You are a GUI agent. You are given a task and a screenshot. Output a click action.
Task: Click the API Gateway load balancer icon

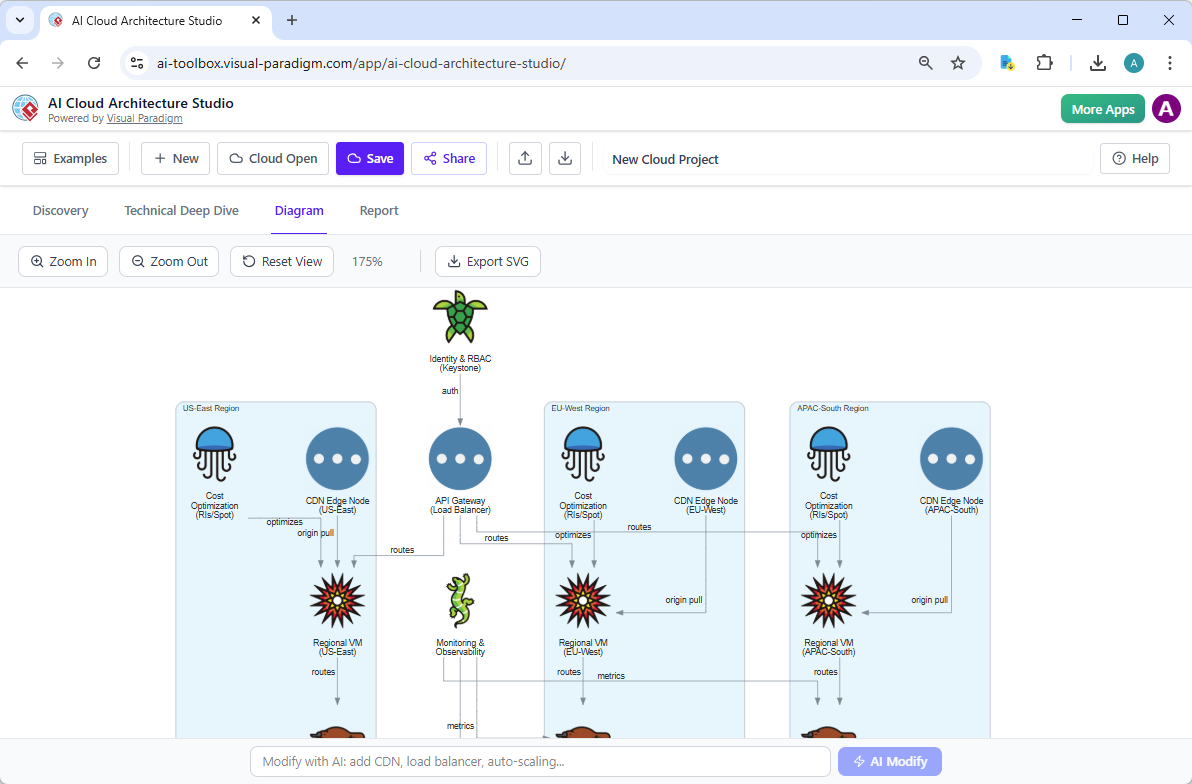(x=459, y=457)
